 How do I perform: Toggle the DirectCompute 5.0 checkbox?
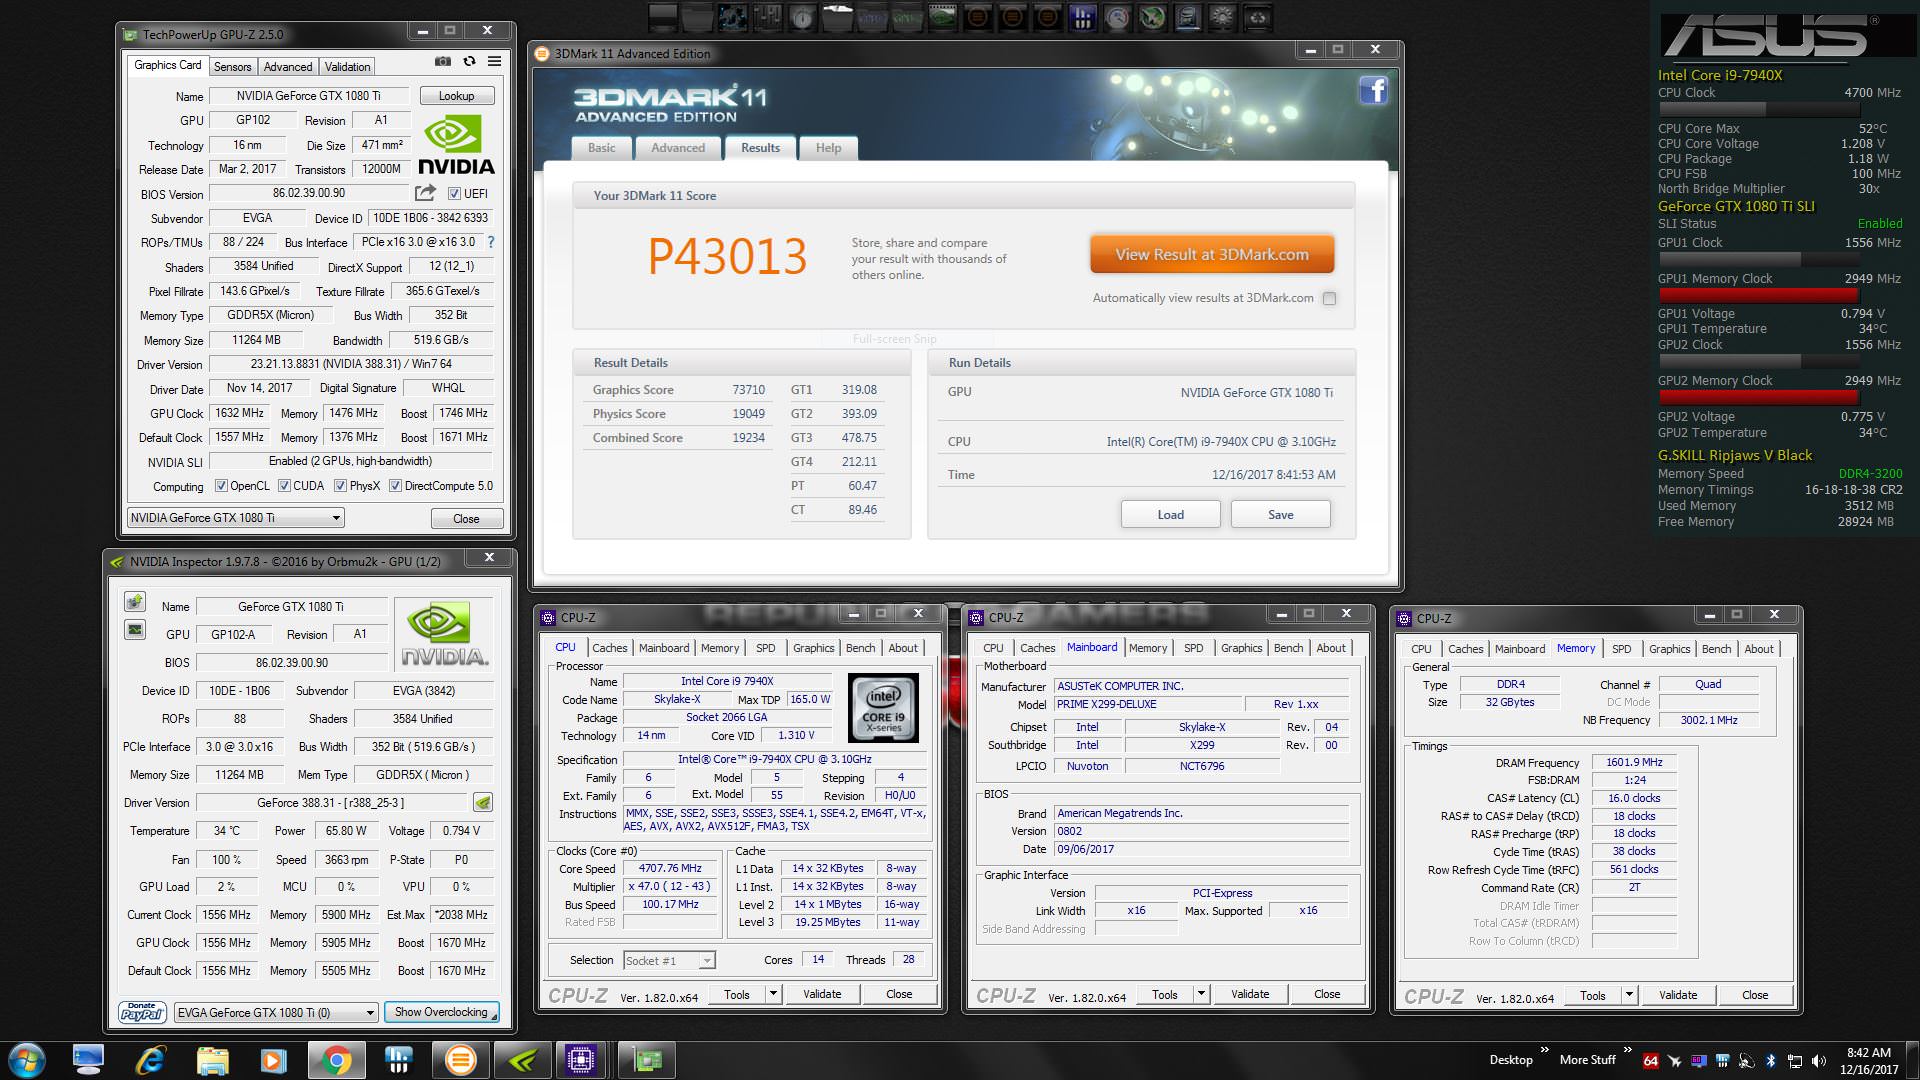point(395,486)
